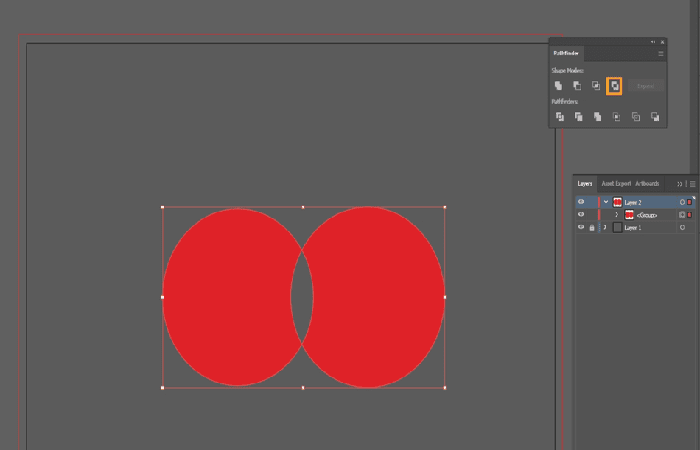Click Layer 2 red selection indicator square
The width and height of the screenshot is (700, 450).
690,202
